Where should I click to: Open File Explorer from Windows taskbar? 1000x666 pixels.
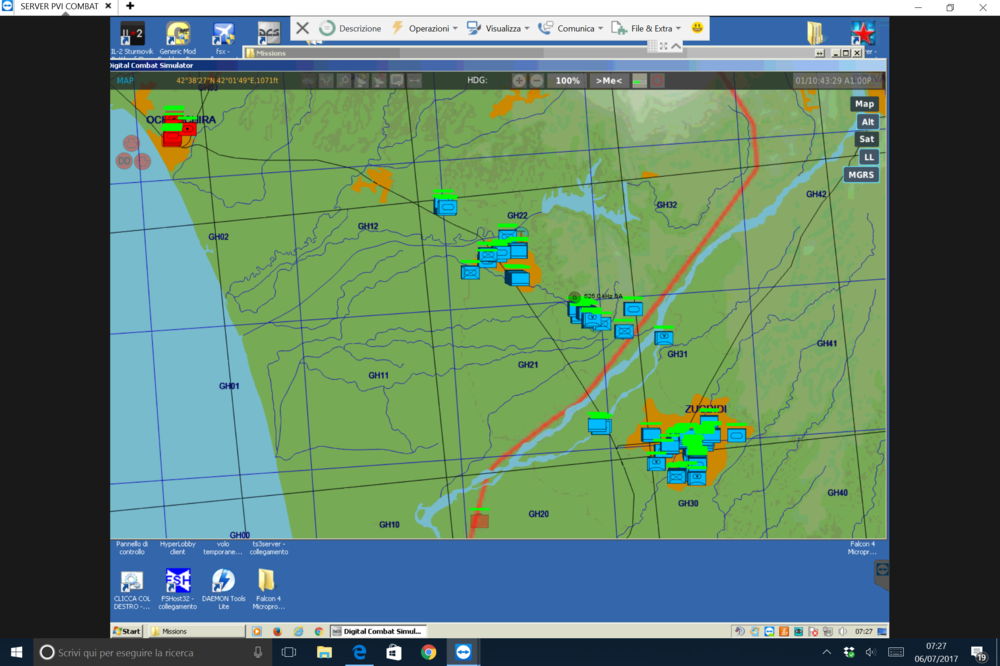coord(324,653)
